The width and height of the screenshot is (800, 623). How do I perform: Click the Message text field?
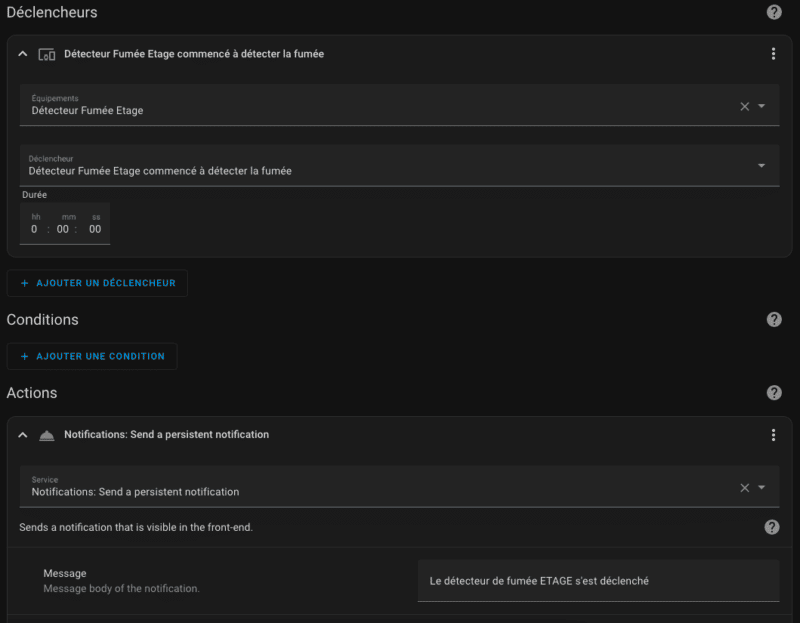click(597, 581)
